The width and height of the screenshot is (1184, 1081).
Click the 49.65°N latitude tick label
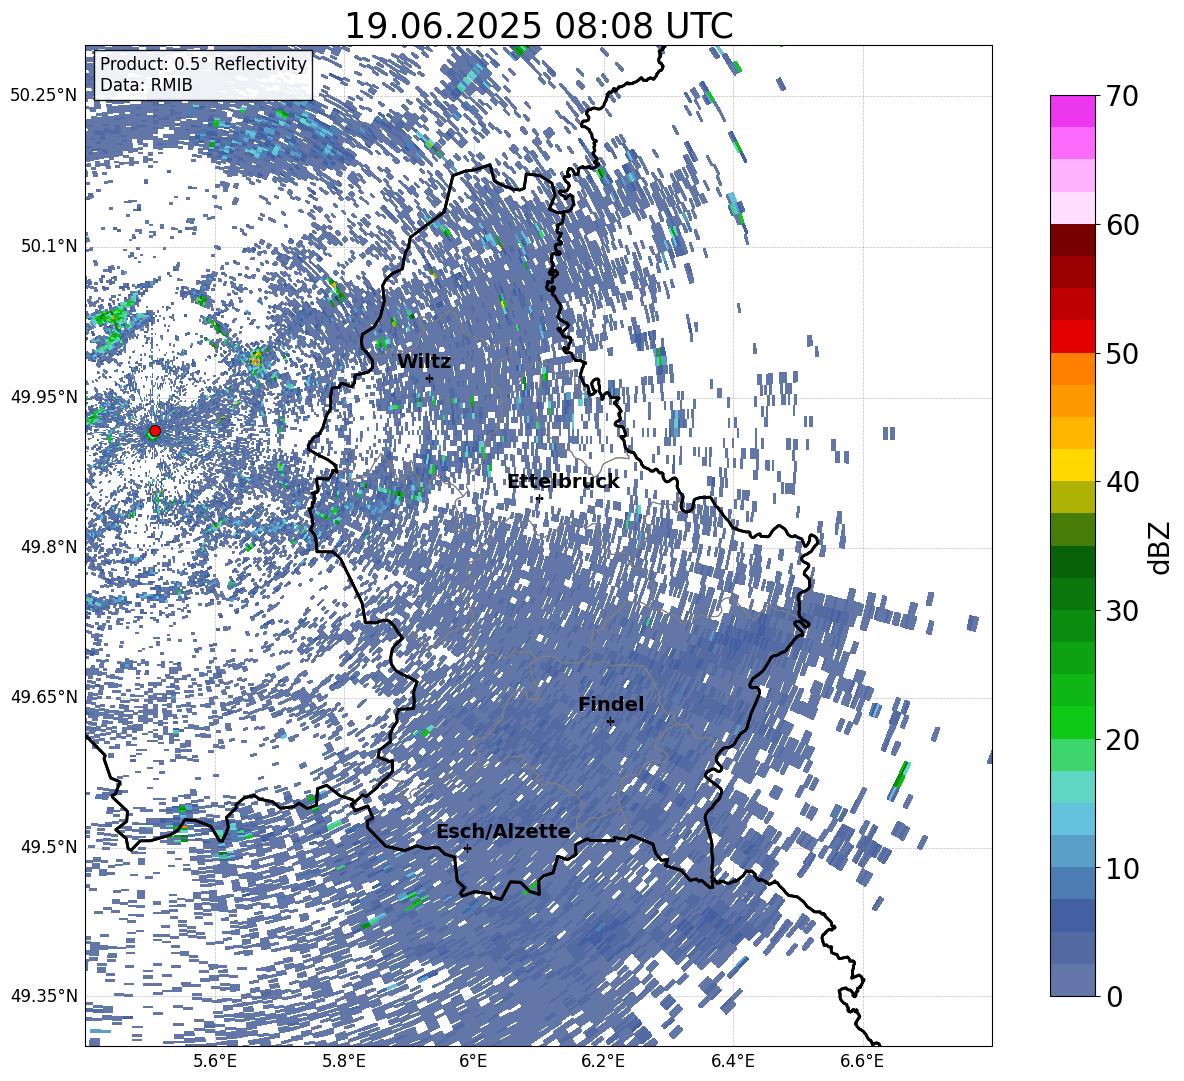44,697
